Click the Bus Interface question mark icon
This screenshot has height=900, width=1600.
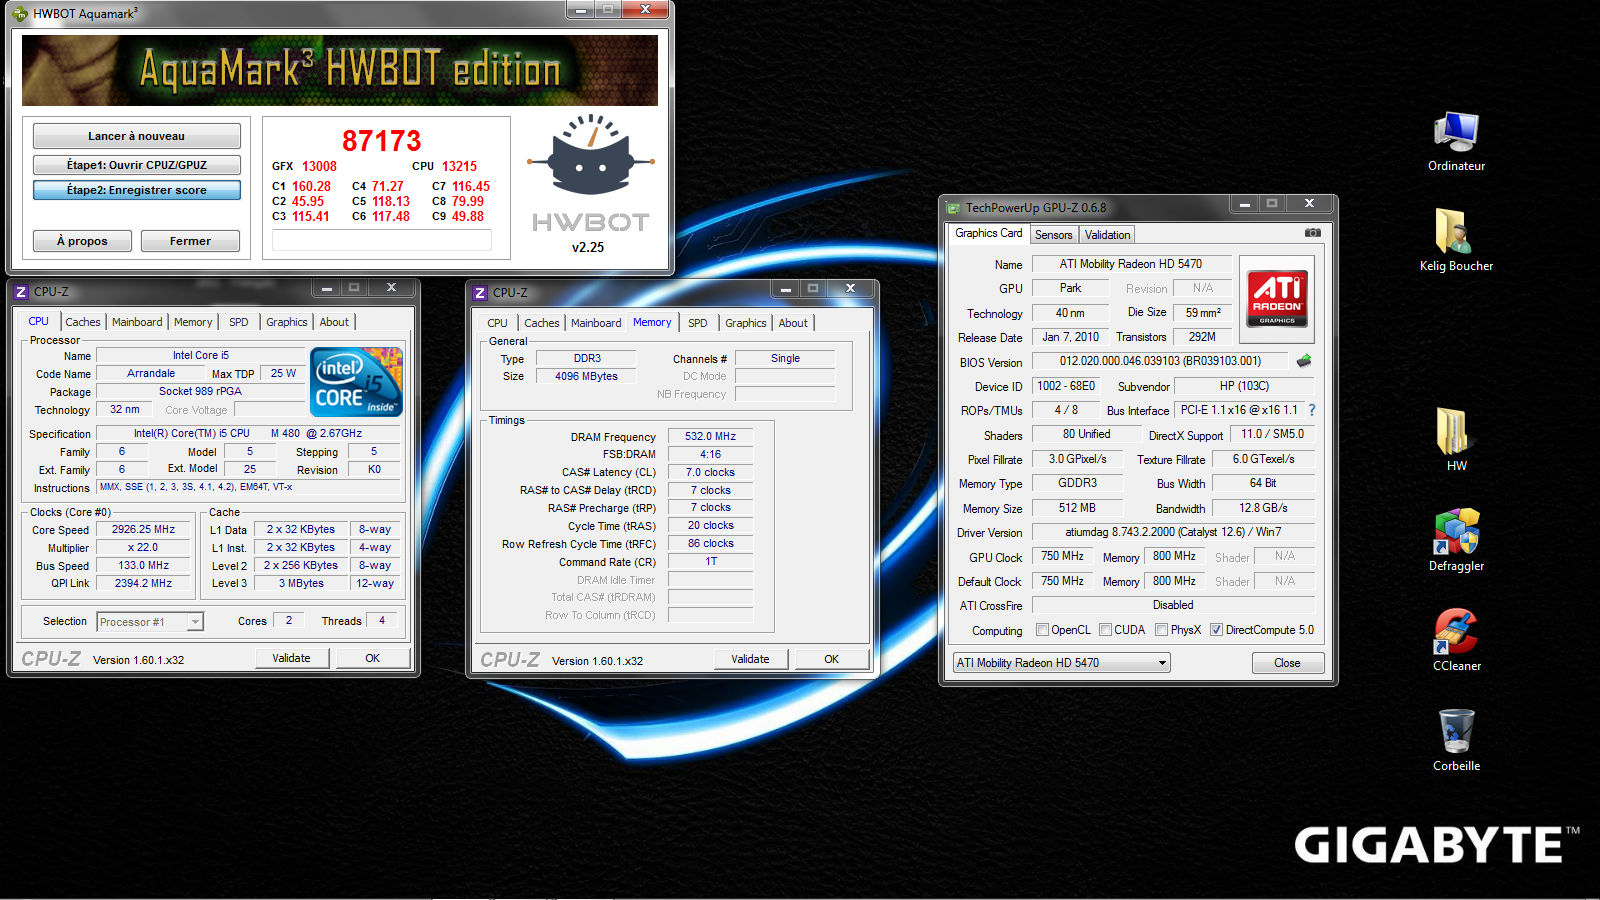(x=1312, y=410)
